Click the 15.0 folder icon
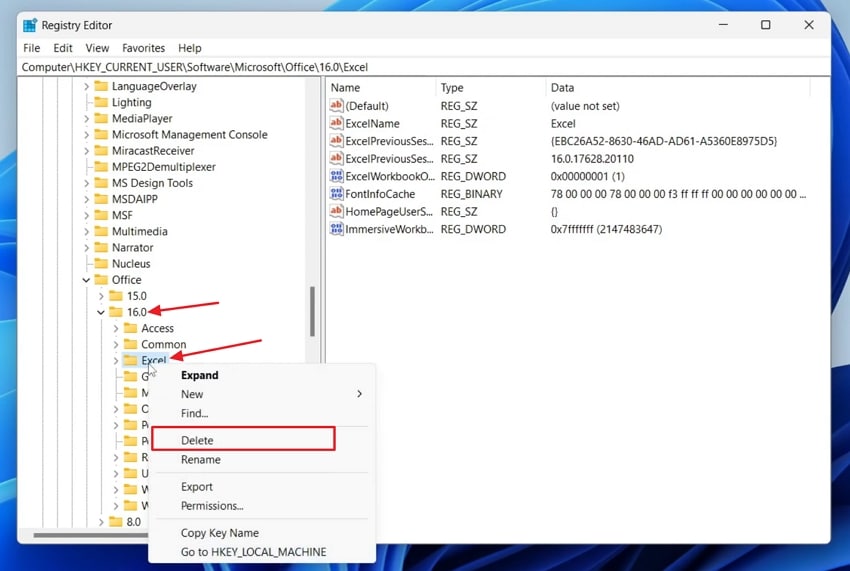This screenshot has height=571, width=850. point(116,296)
